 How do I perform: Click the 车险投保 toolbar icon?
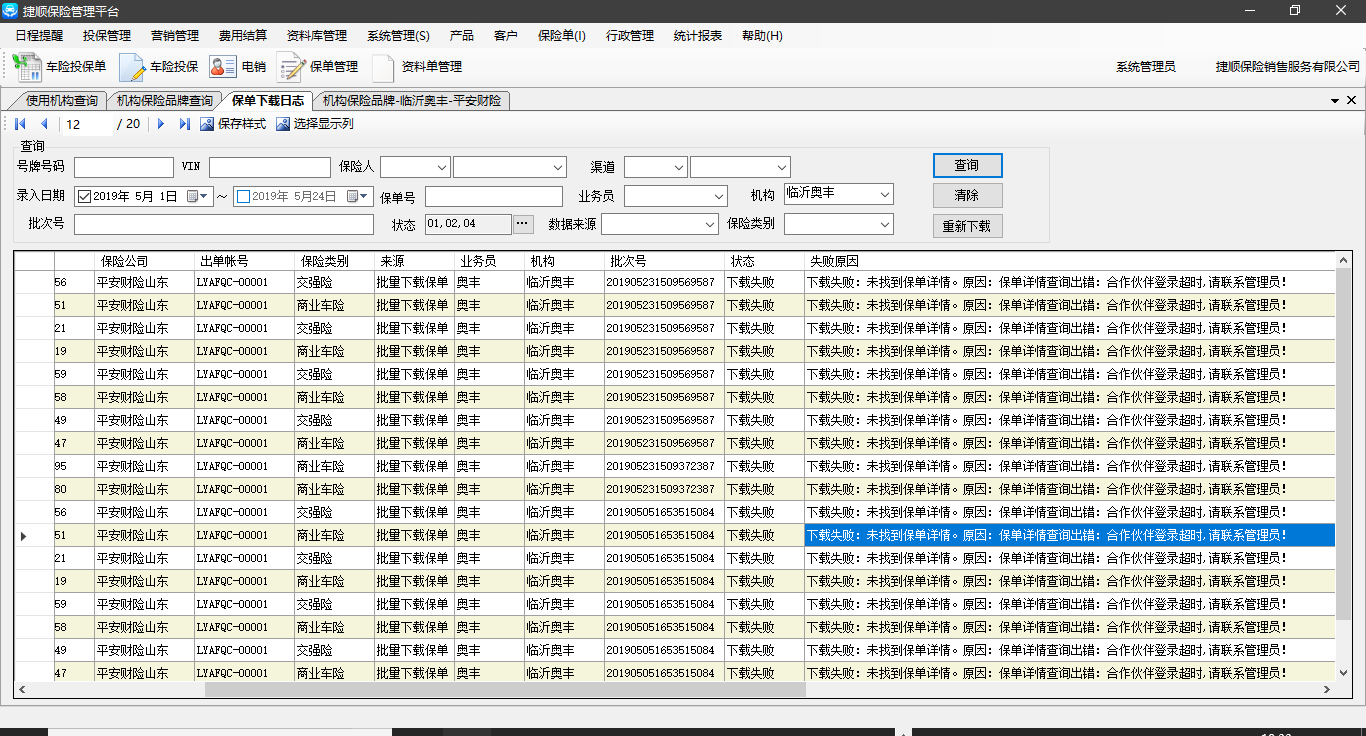[x=132, y=67]
